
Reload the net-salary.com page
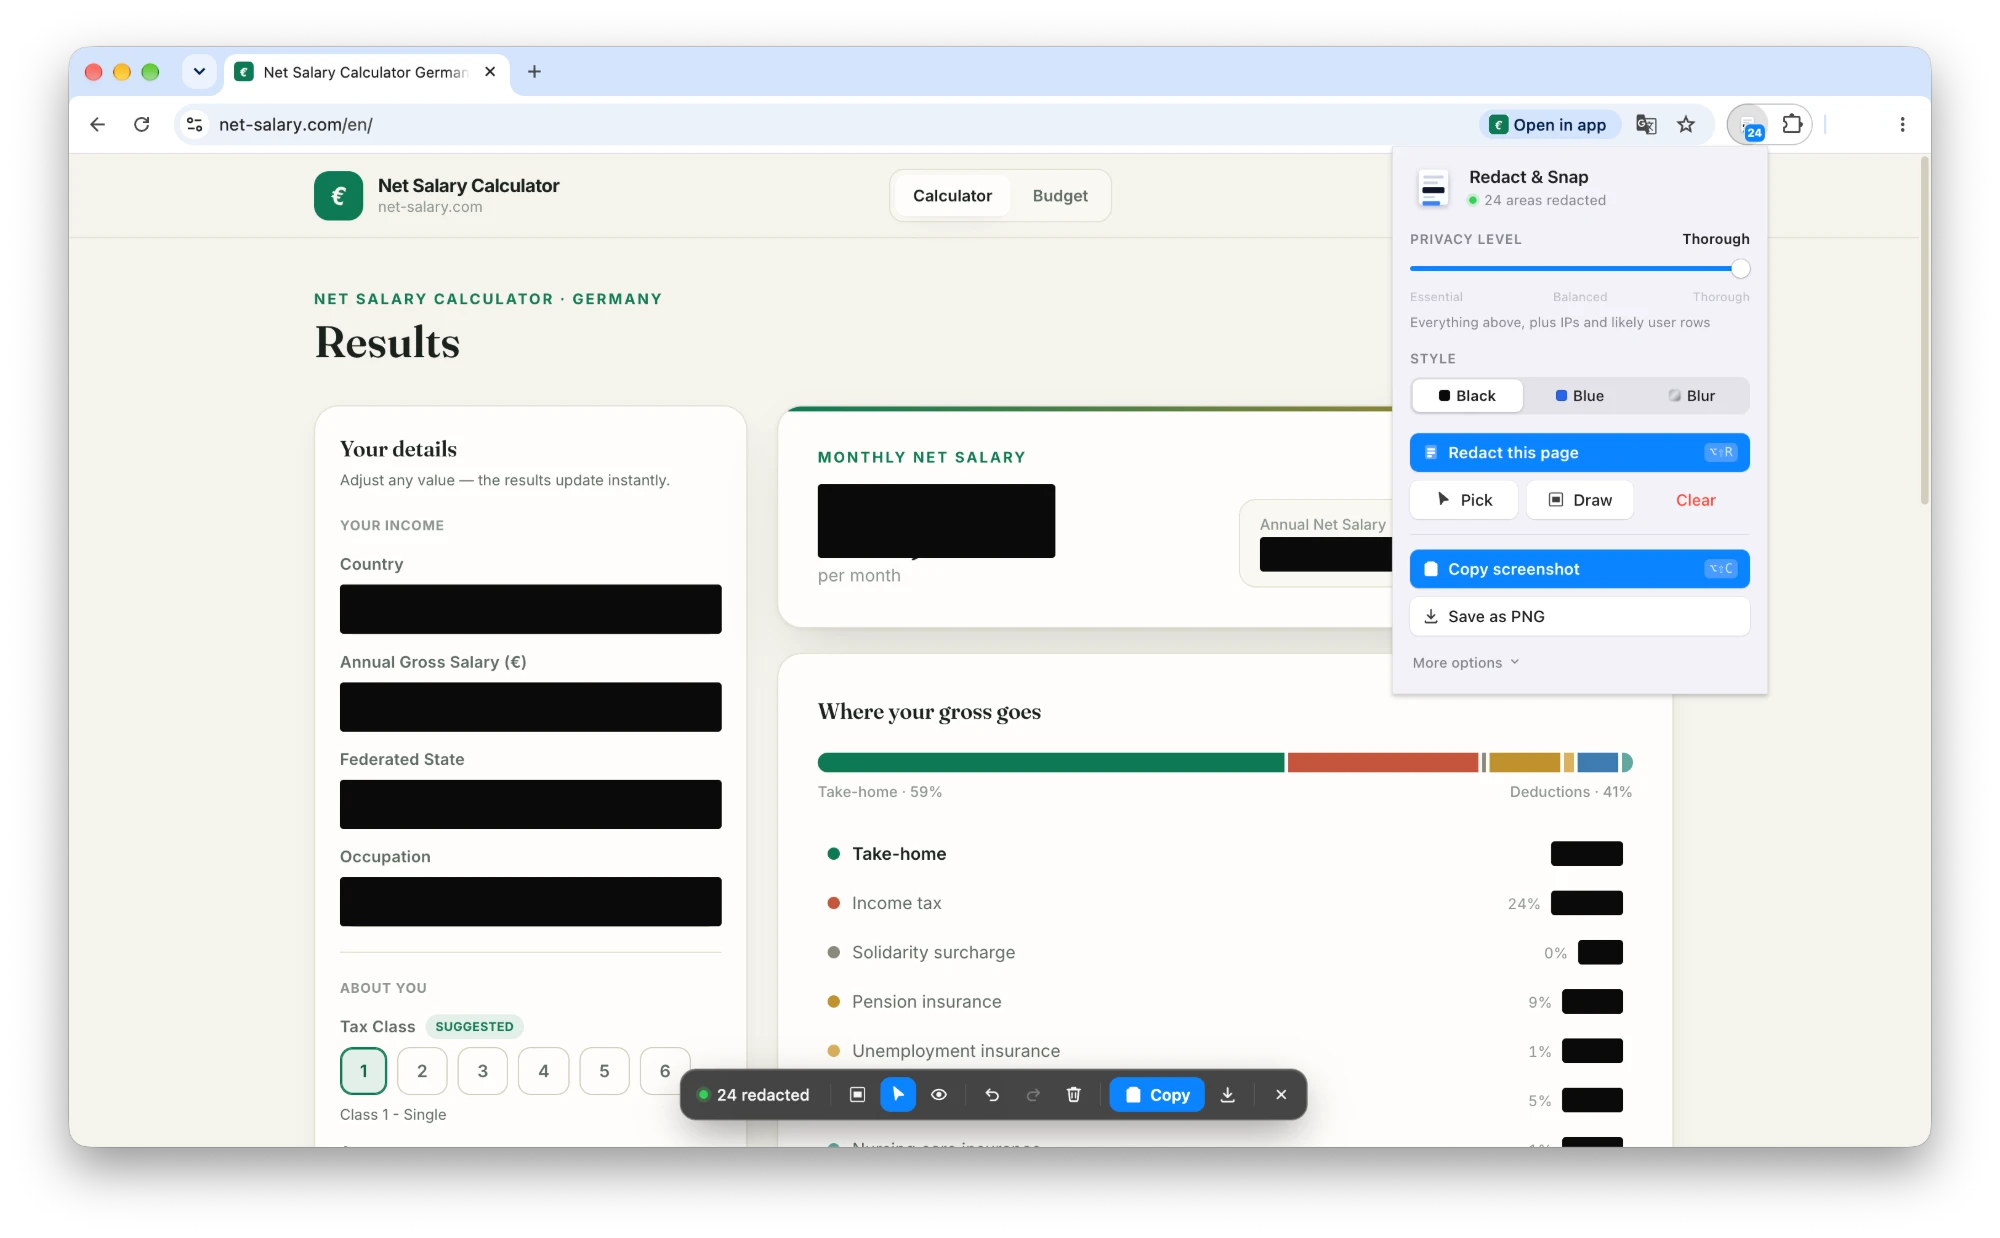click(142, 124)
